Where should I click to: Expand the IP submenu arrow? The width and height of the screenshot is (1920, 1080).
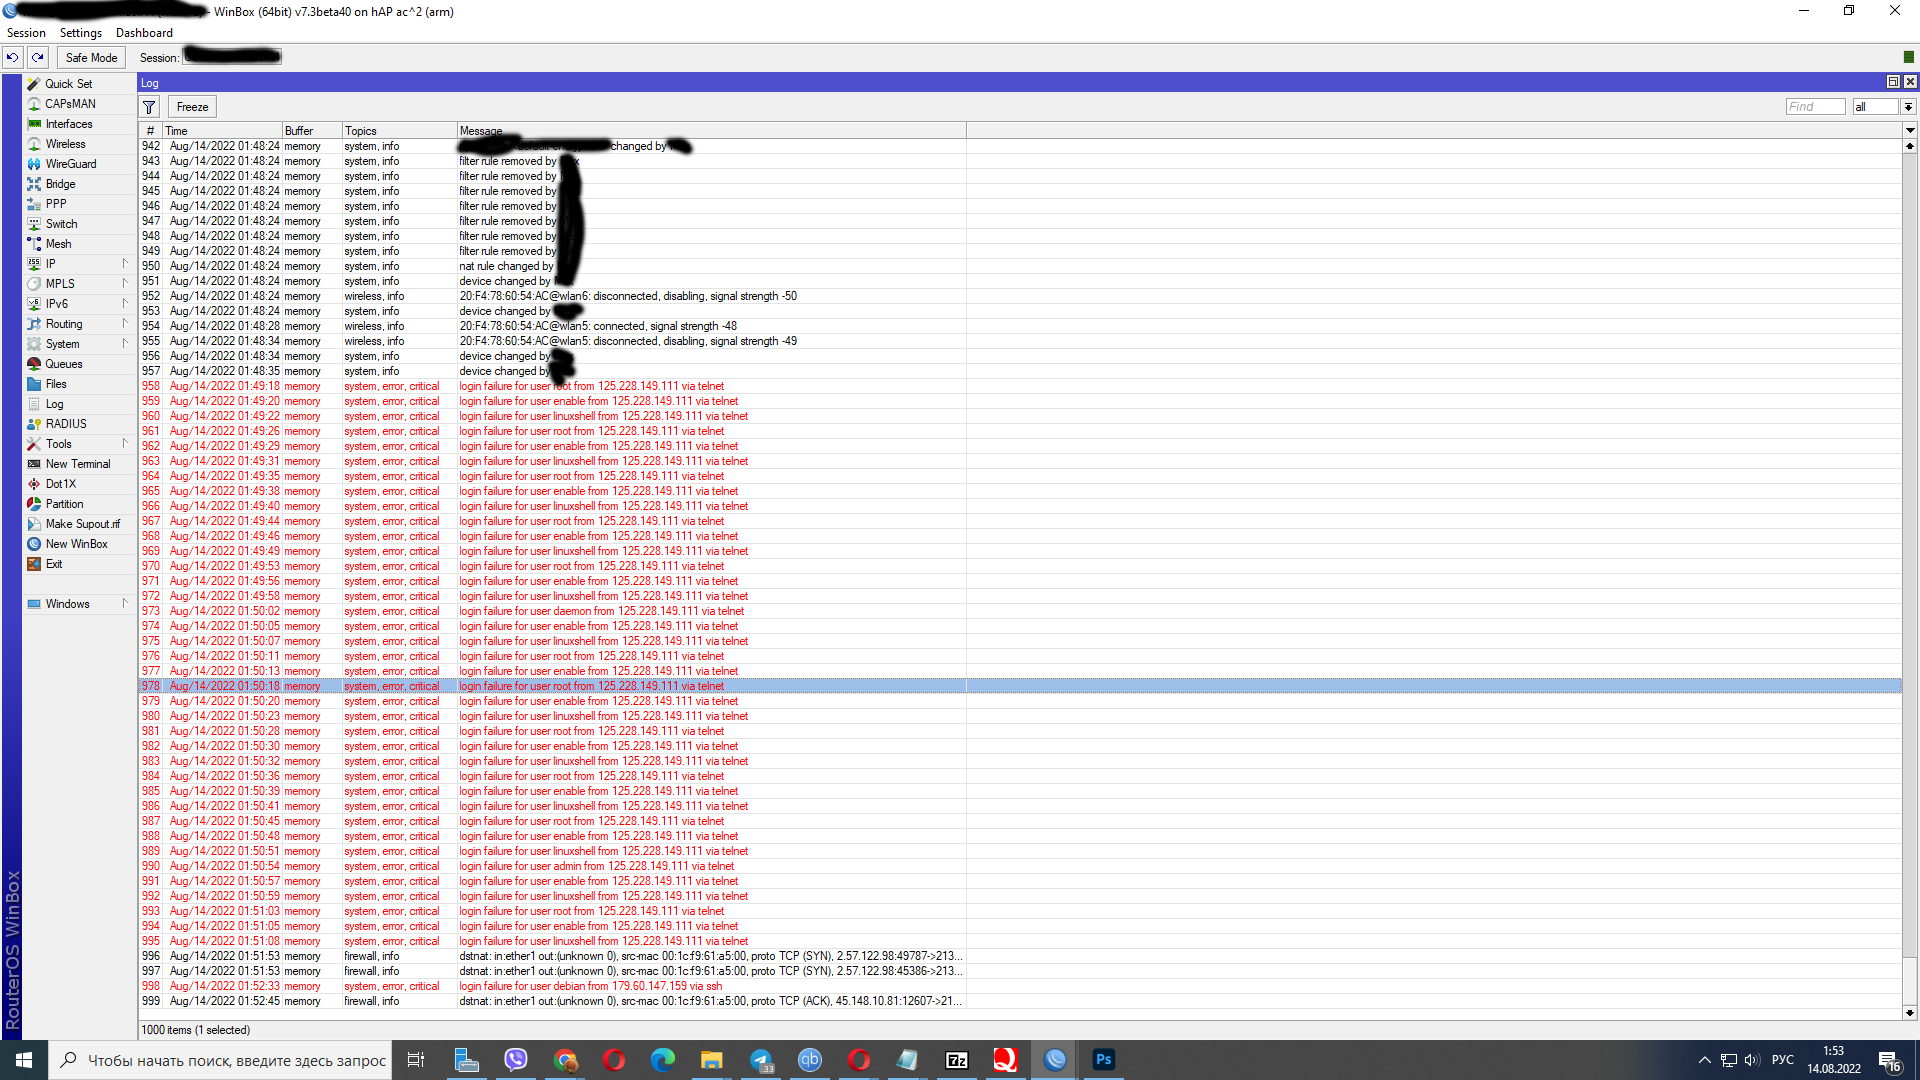125,264
